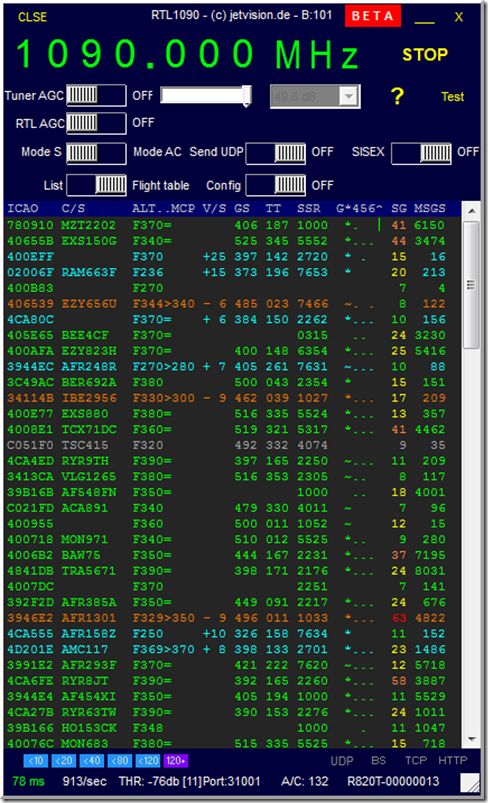
Task: Click the BS status indicator
Action: tap(378, 760)
